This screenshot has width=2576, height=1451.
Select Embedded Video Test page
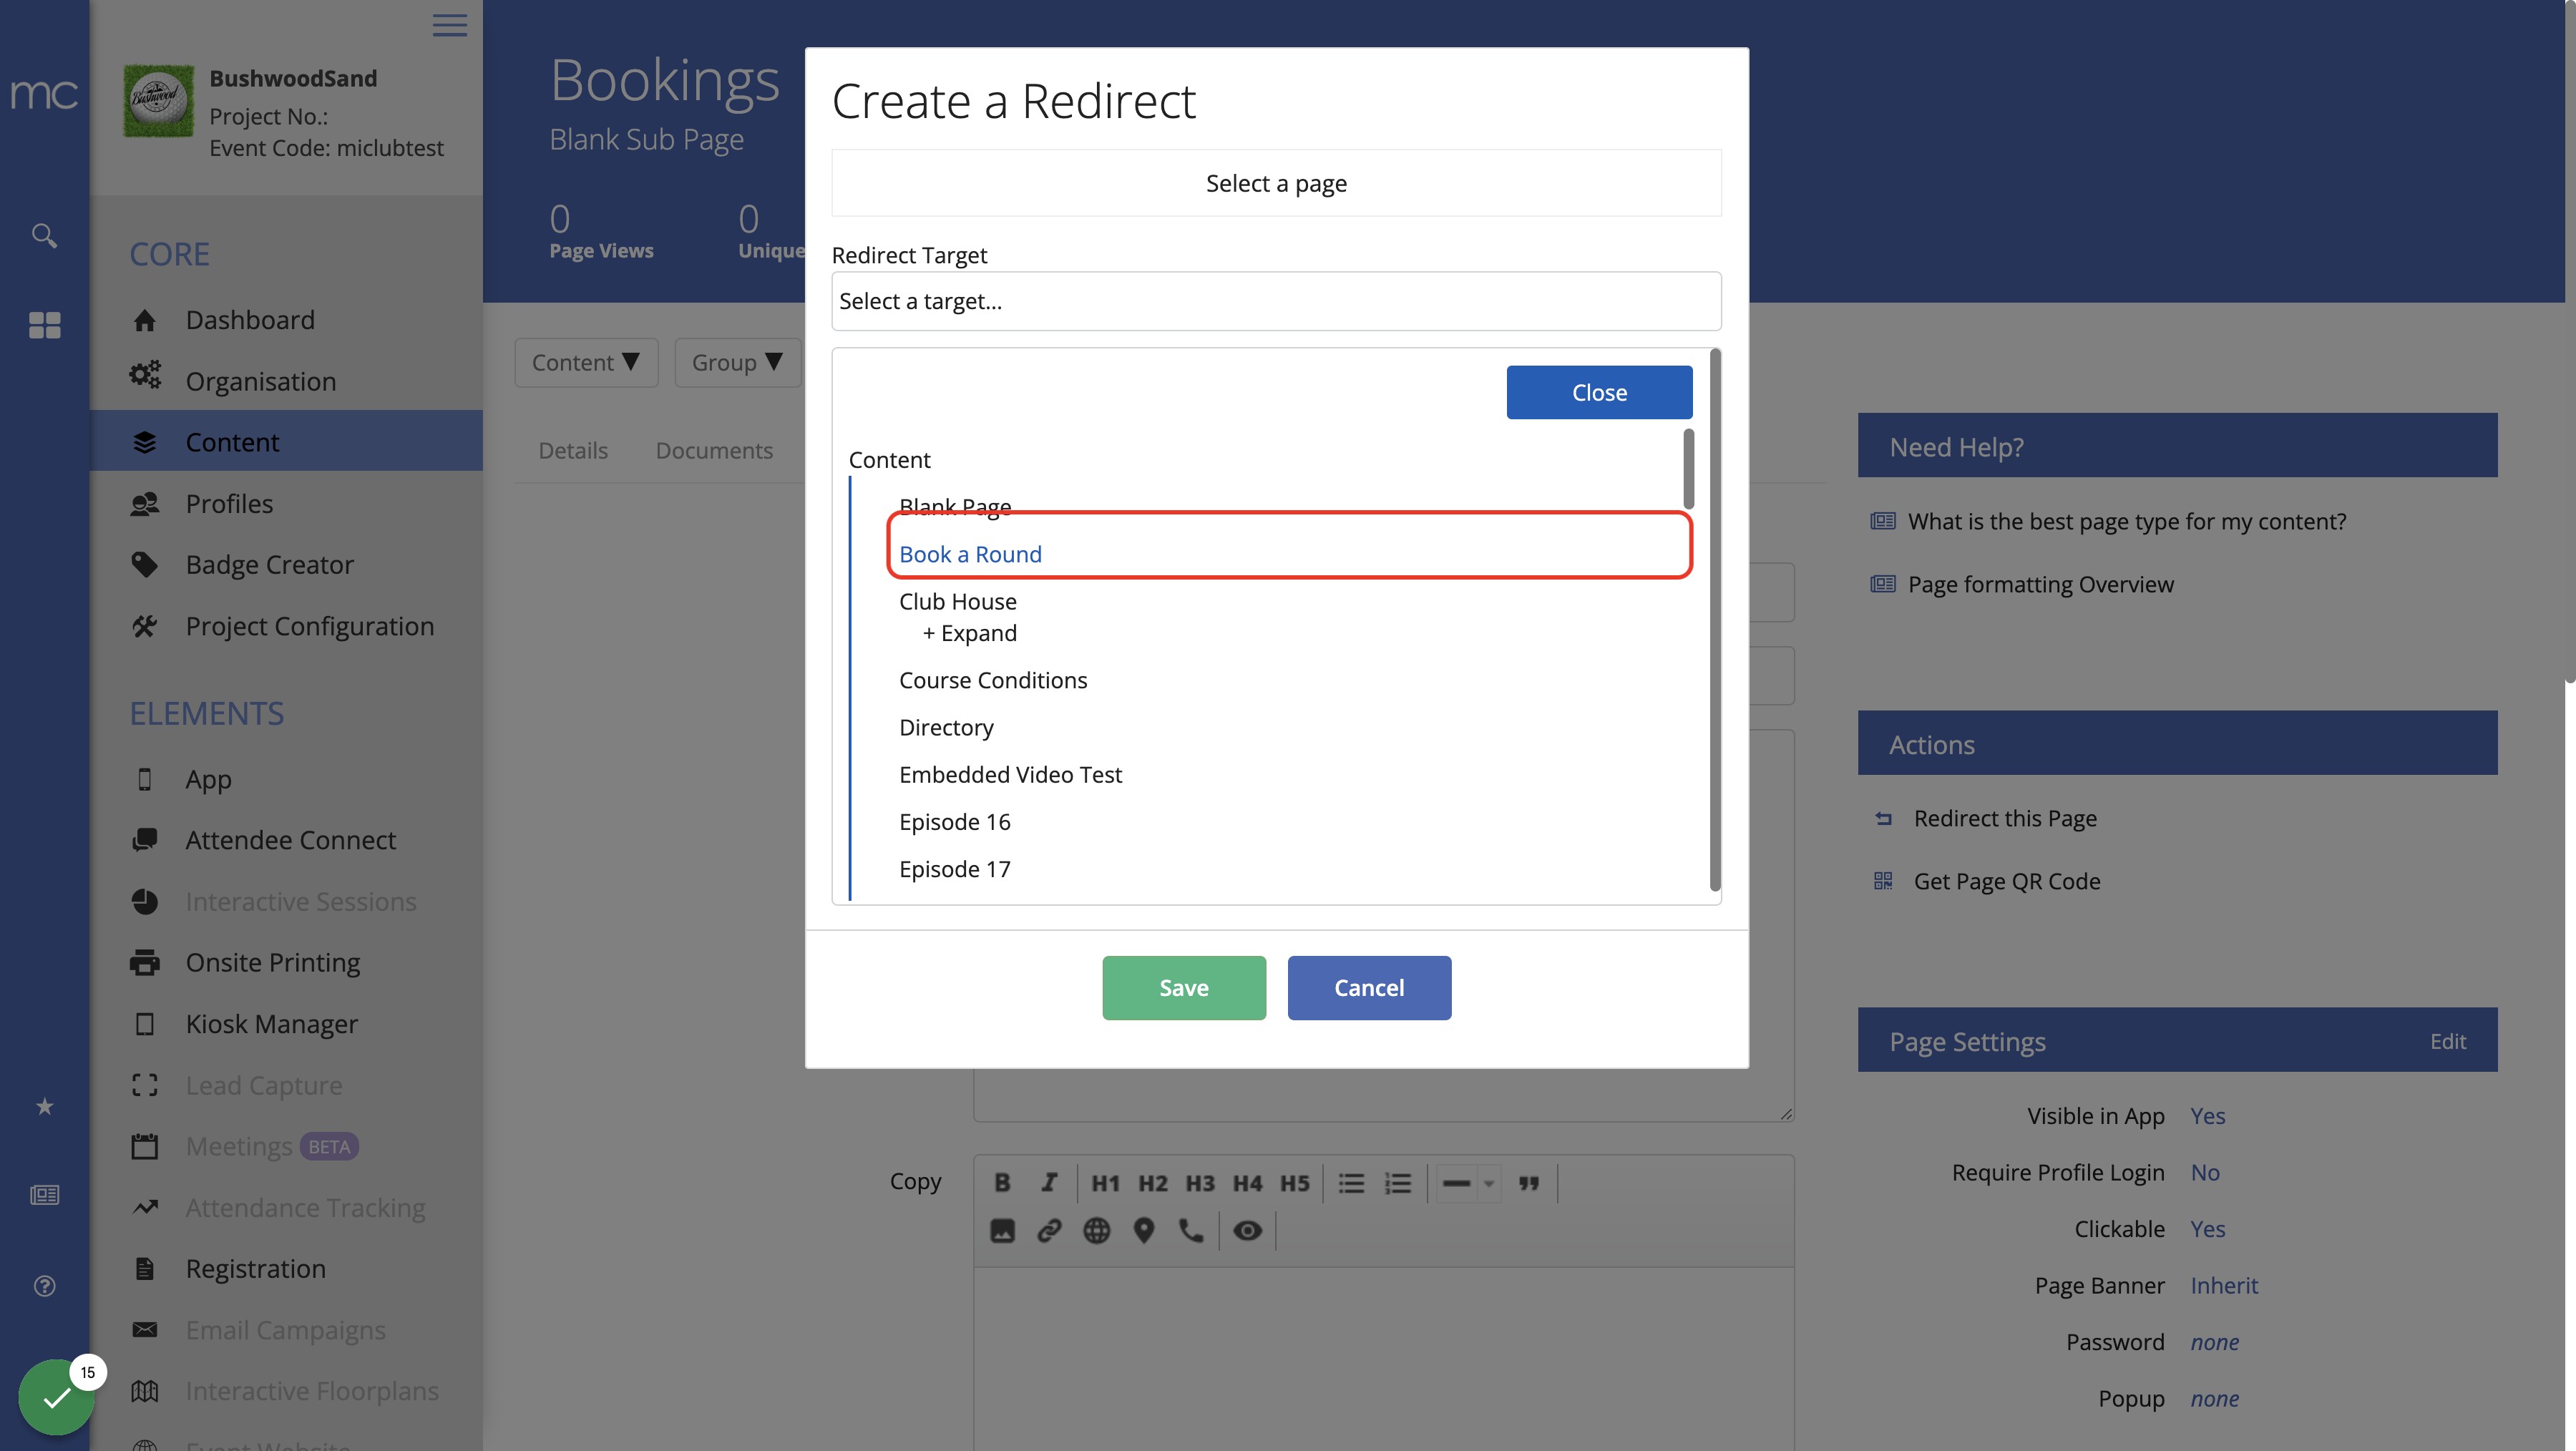pos(1010,775)
